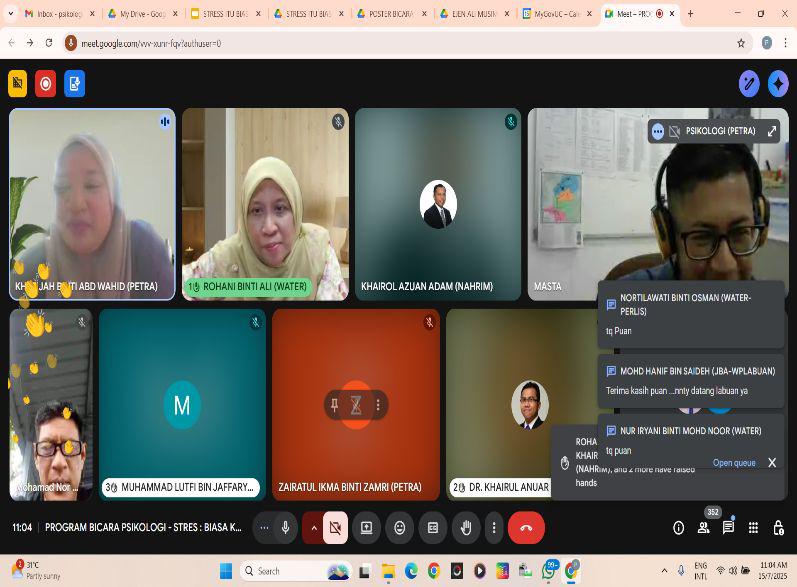Show the people participants panel
Screen dimensions: 797x587
pos(704,527)
